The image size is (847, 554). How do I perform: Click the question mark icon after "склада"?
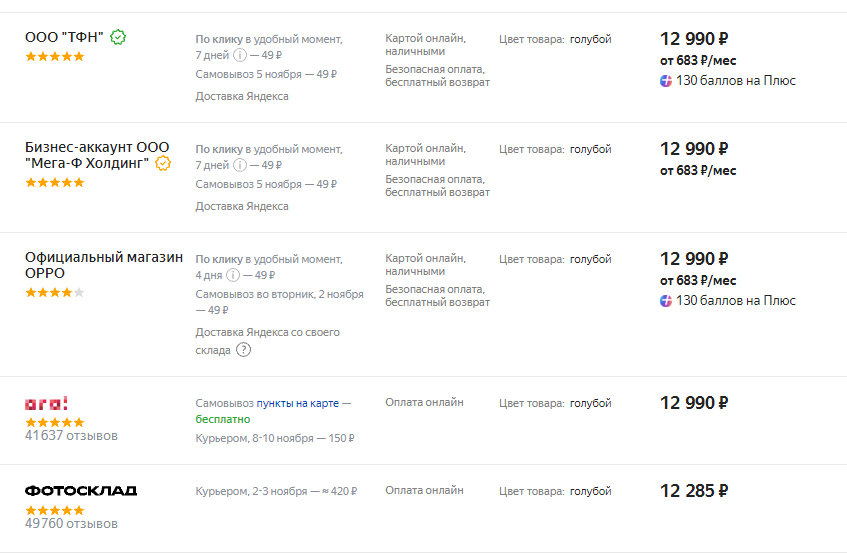pos(243,350)
